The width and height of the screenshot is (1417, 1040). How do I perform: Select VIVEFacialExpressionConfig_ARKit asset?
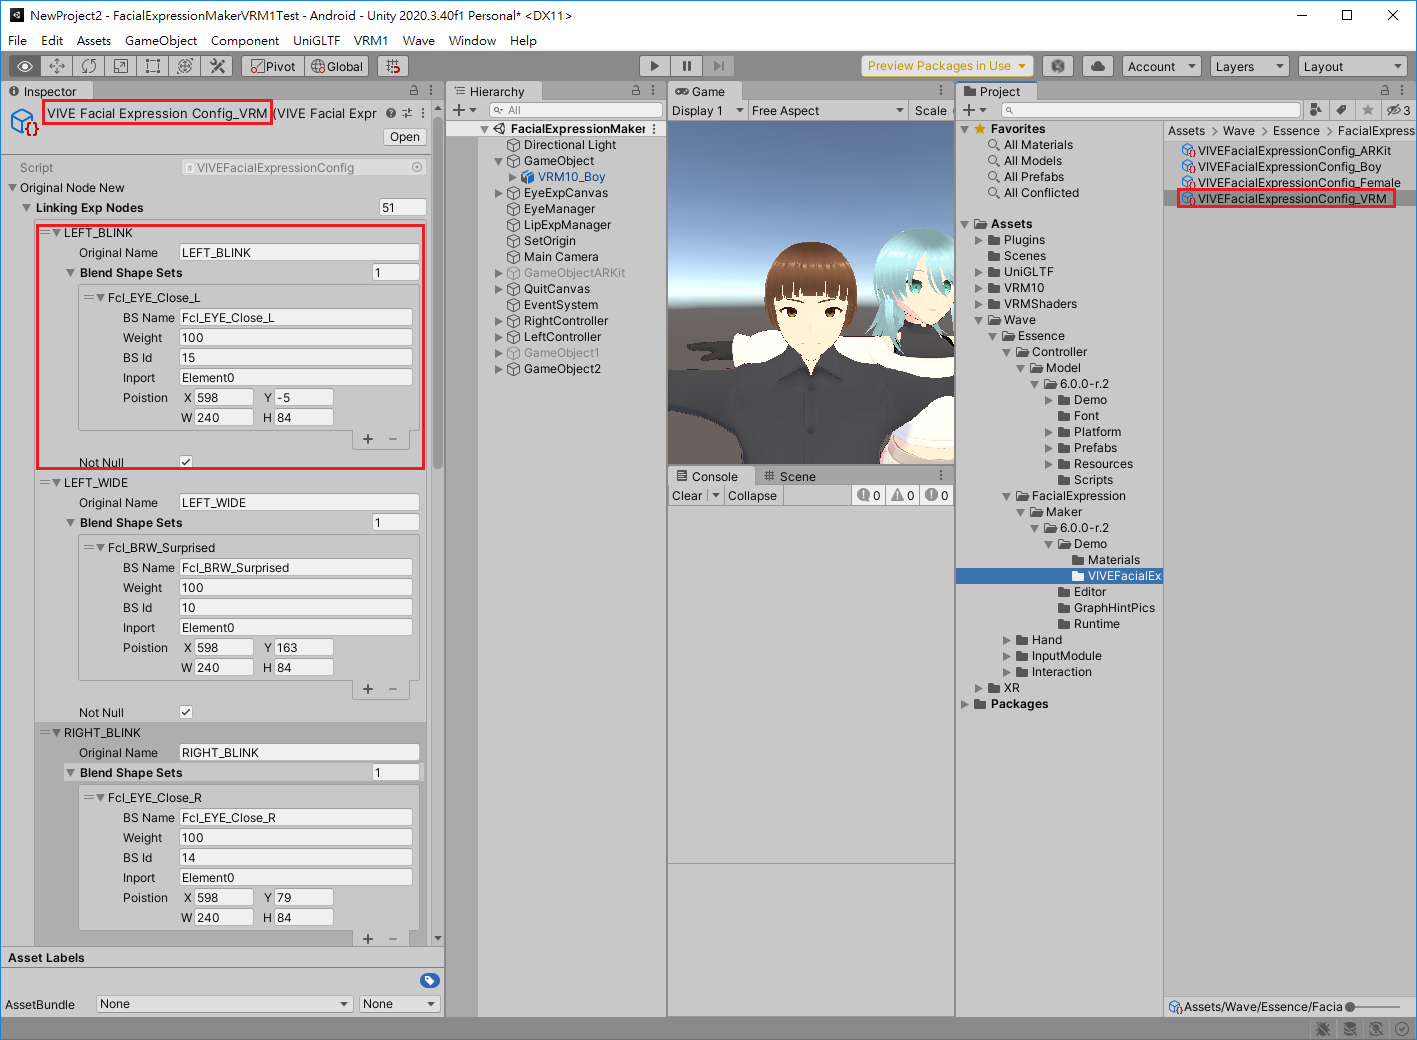point(1293,151)
